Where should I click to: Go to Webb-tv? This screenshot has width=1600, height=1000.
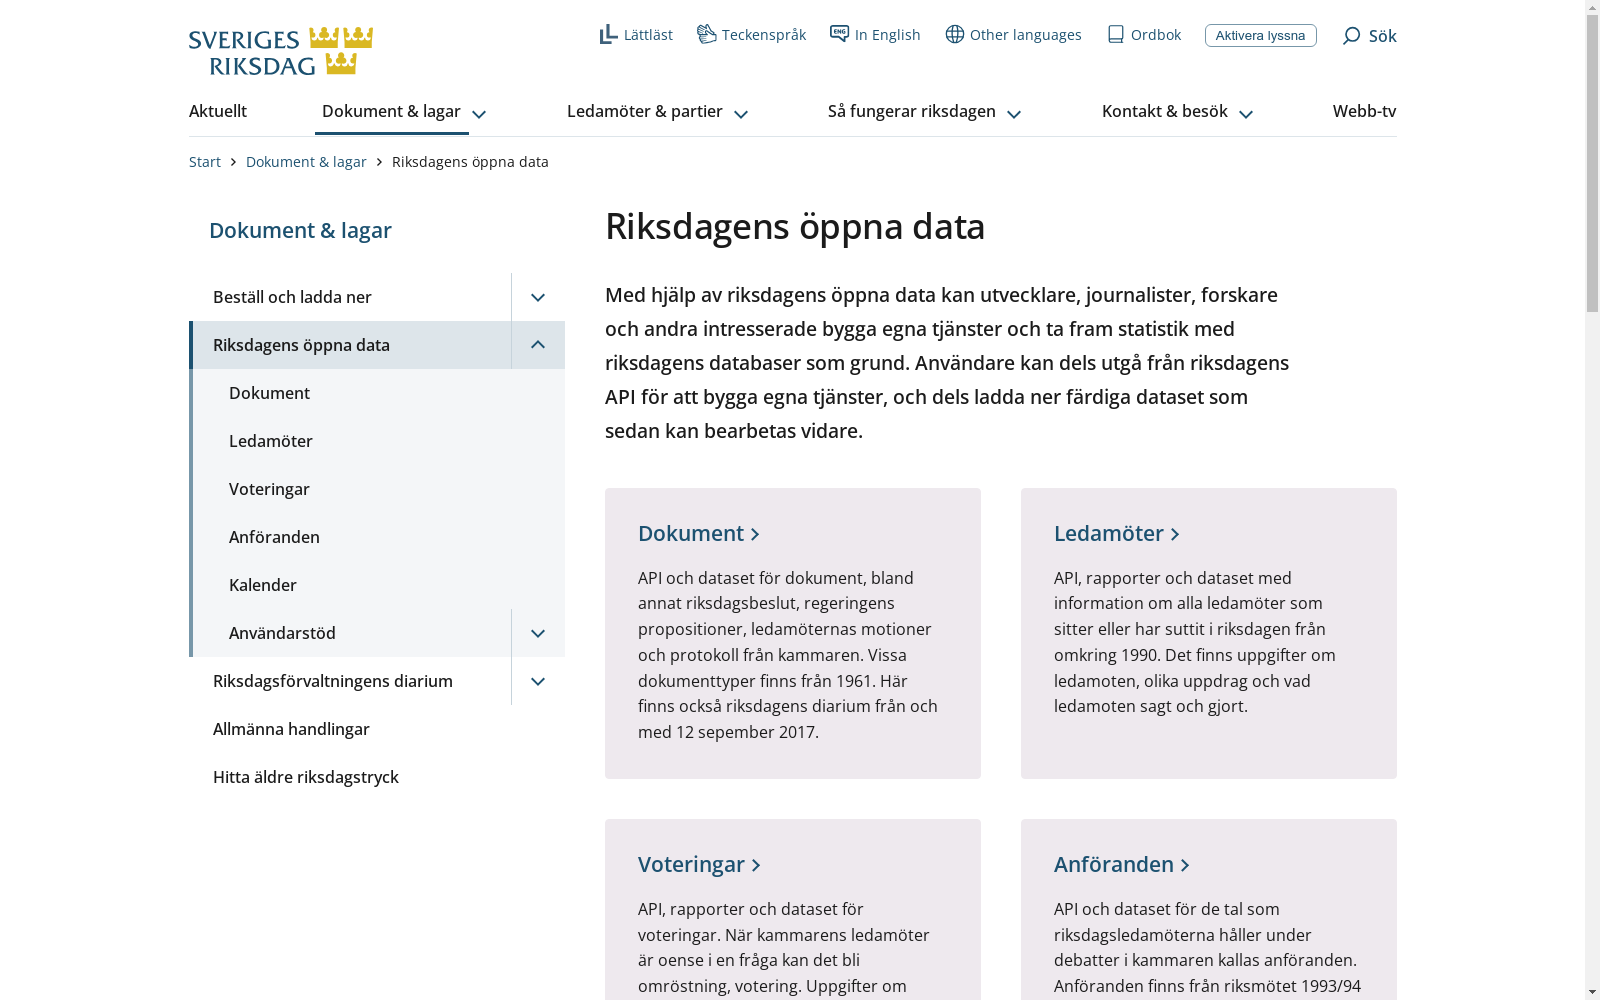1364,111
